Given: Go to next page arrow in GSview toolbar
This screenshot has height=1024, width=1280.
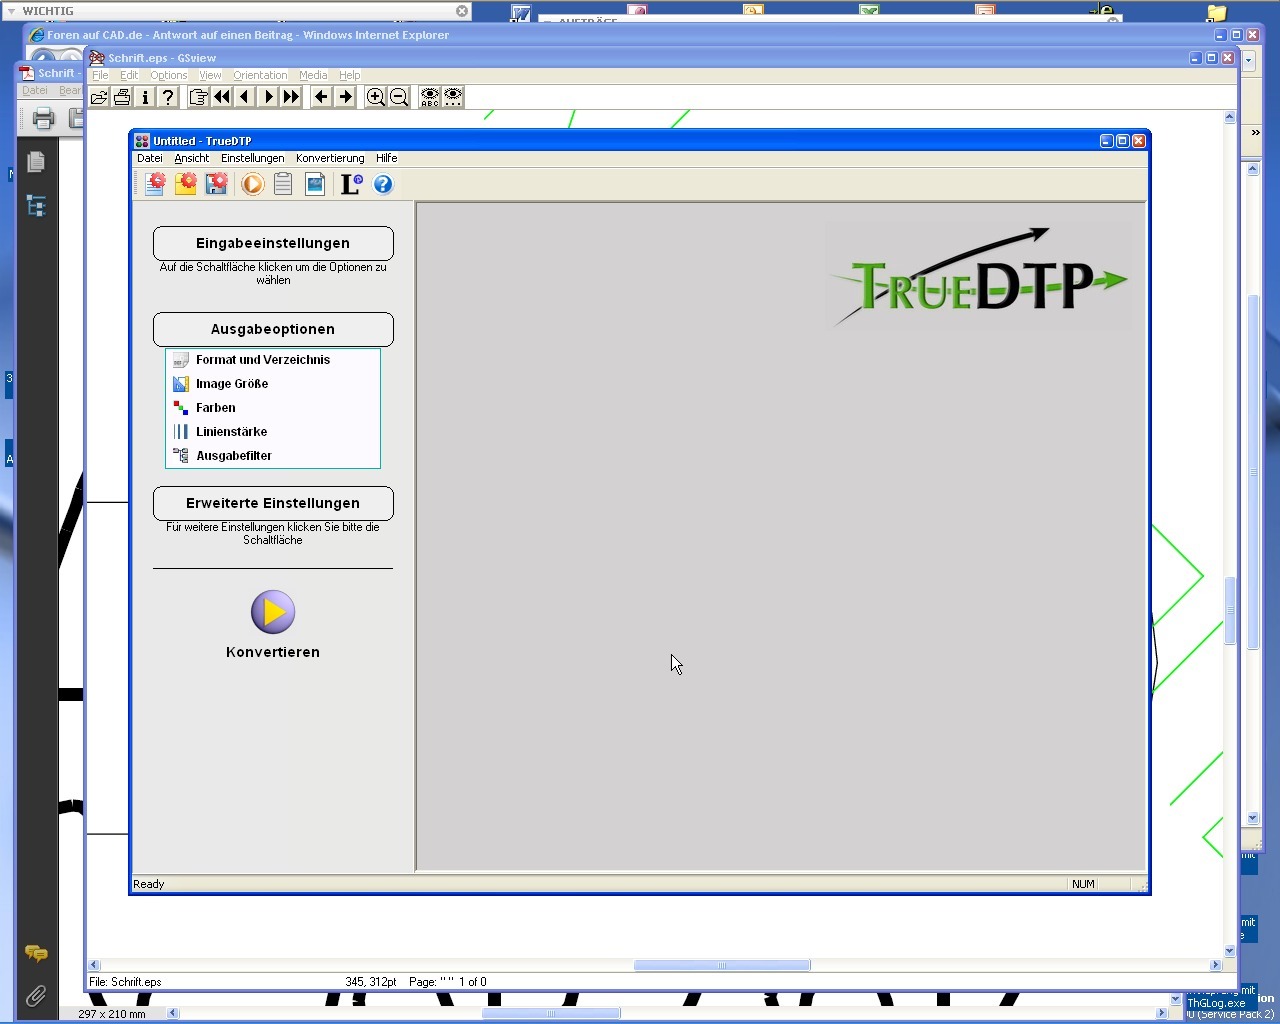Looking at the screenshot, I should coord(267,97).
